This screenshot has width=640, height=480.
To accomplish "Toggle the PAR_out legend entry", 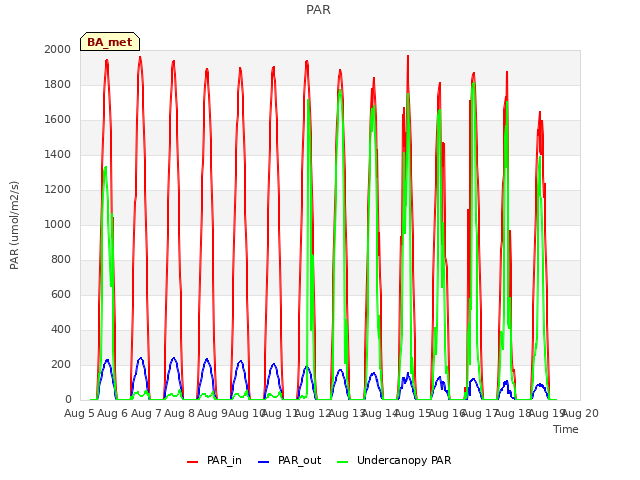I will tap(290, 460).
